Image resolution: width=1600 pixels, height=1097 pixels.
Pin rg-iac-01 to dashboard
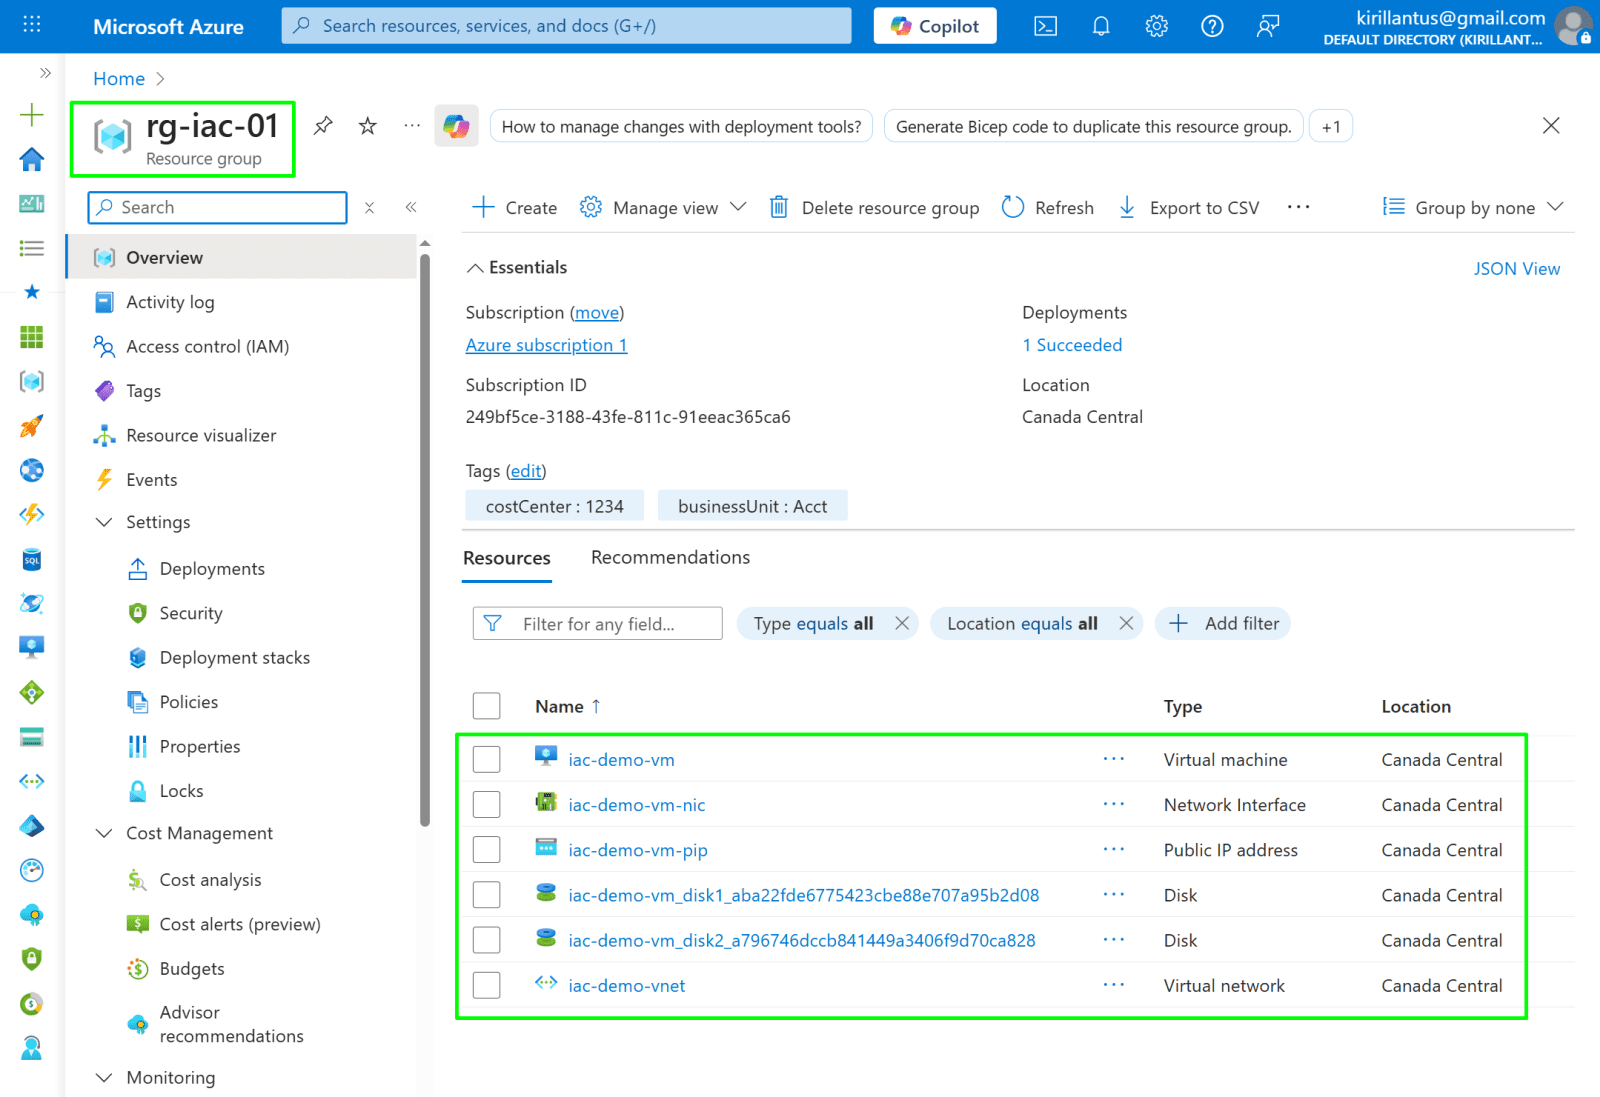[323, 126]
